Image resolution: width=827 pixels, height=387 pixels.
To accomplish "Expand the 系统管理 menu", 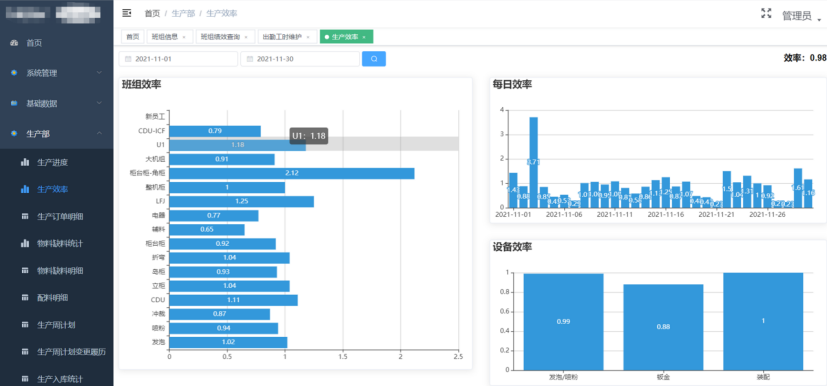I will point(56,73).
